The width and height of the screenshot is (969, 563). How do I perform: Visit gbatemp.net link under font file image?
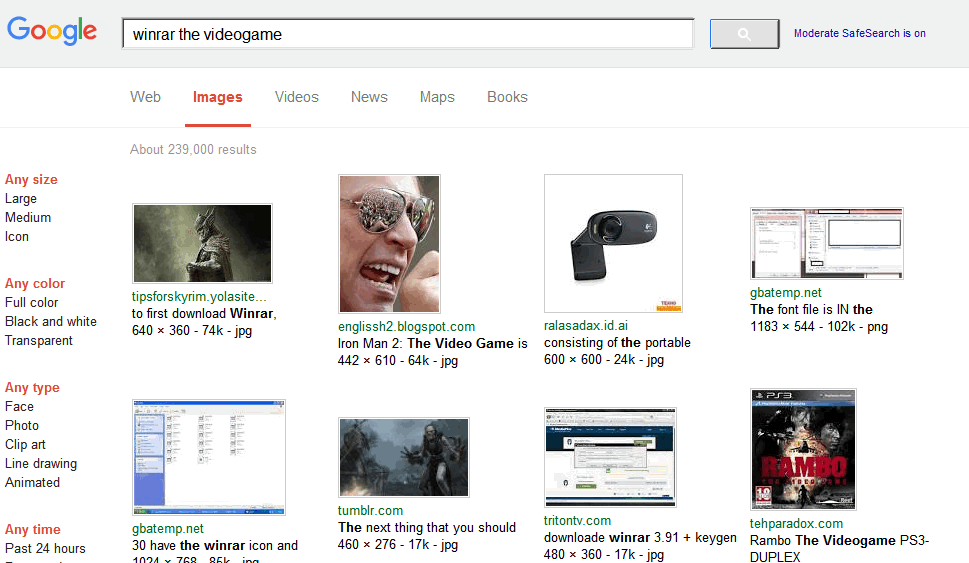(786, 293)
